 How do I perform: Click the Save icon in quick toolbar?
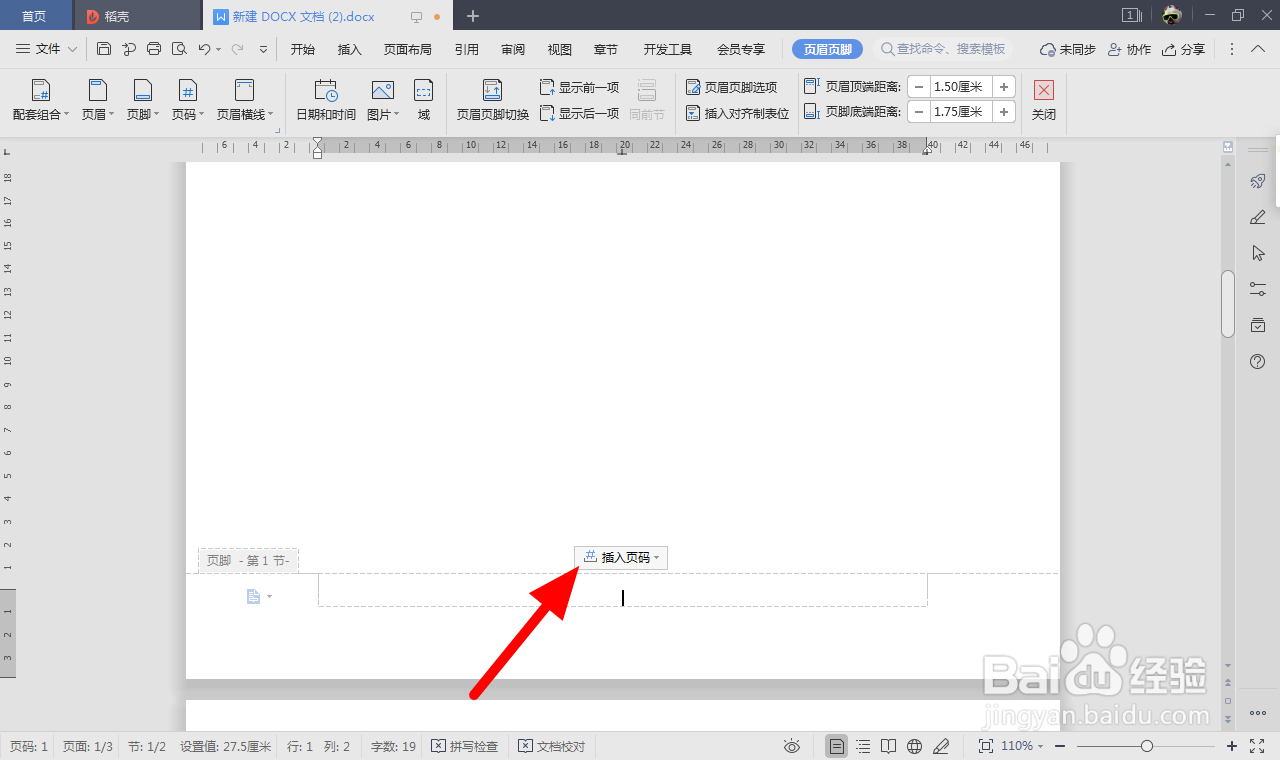(104, 49)
